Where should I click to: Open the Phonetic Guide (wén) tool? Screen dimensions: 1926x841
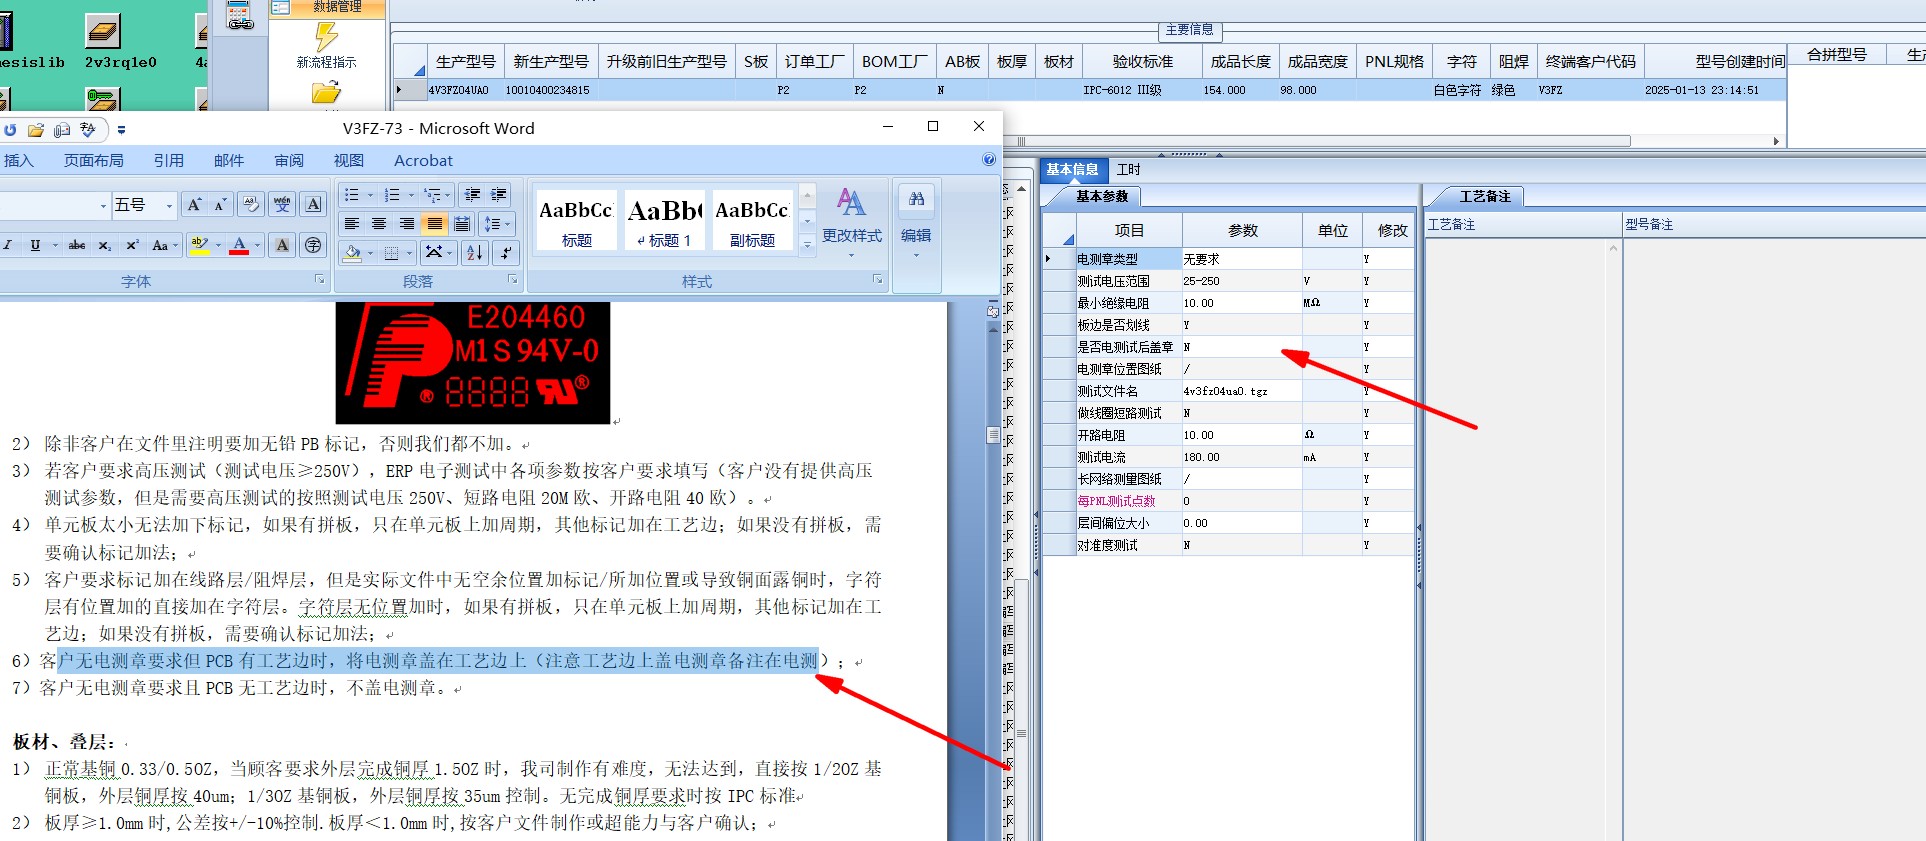point(282,205)
